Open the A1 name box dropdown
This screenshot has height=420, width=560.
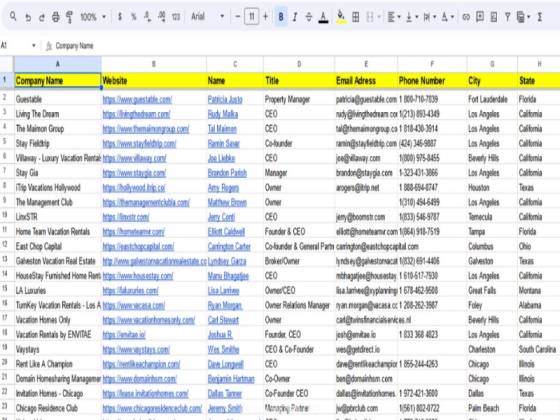pyautogui.click(x=34, y=45)
